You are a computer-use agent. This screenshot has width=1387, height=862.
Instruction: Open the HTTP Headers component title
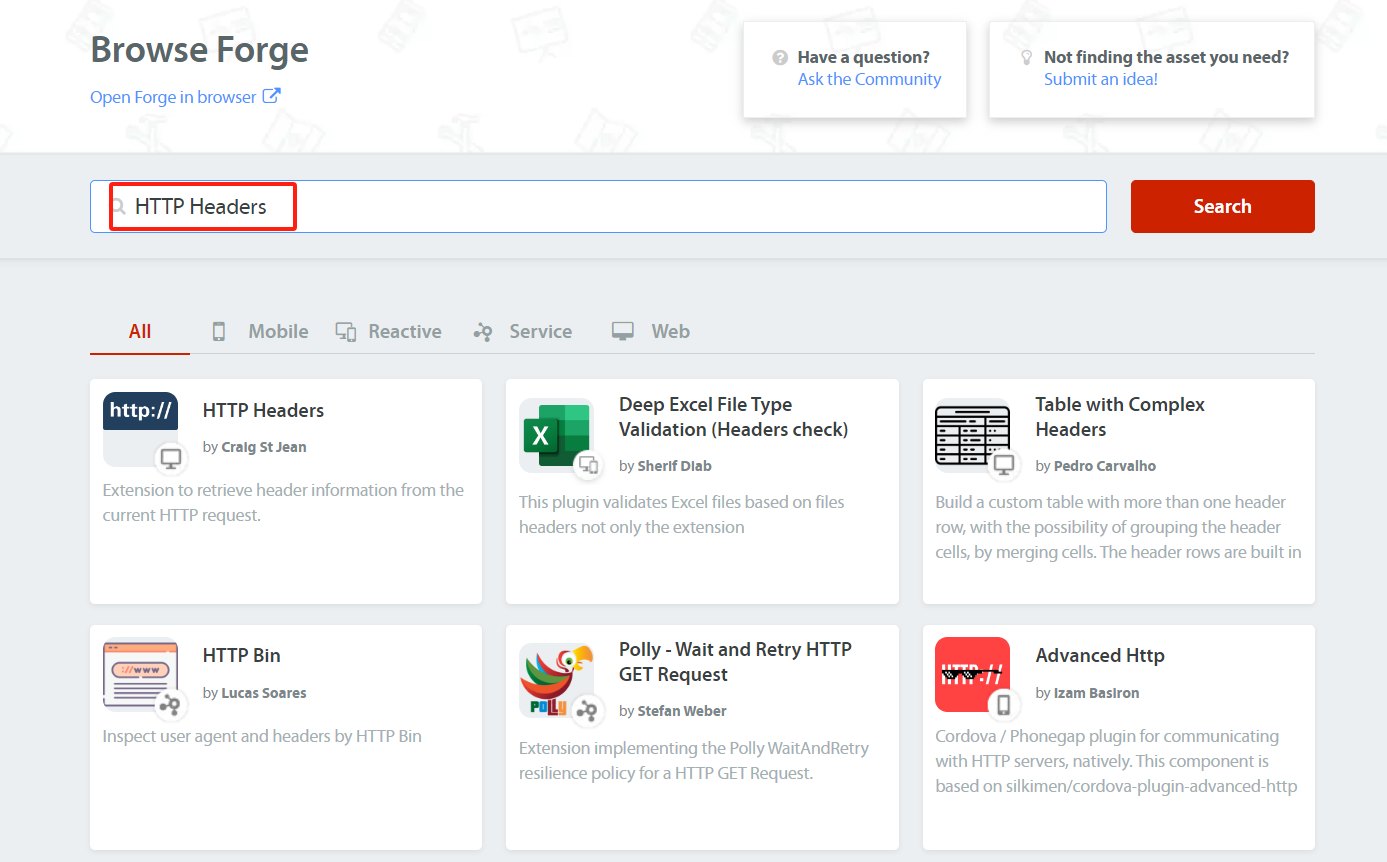(x=263, y=410)
